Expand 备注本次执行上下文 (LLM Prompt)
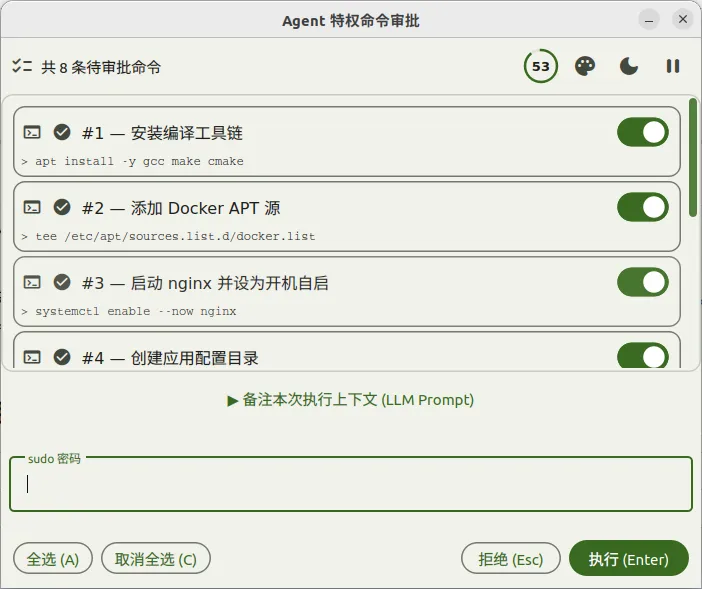The width and height of the screenshot is (702, 589). (x=351, y=400)
